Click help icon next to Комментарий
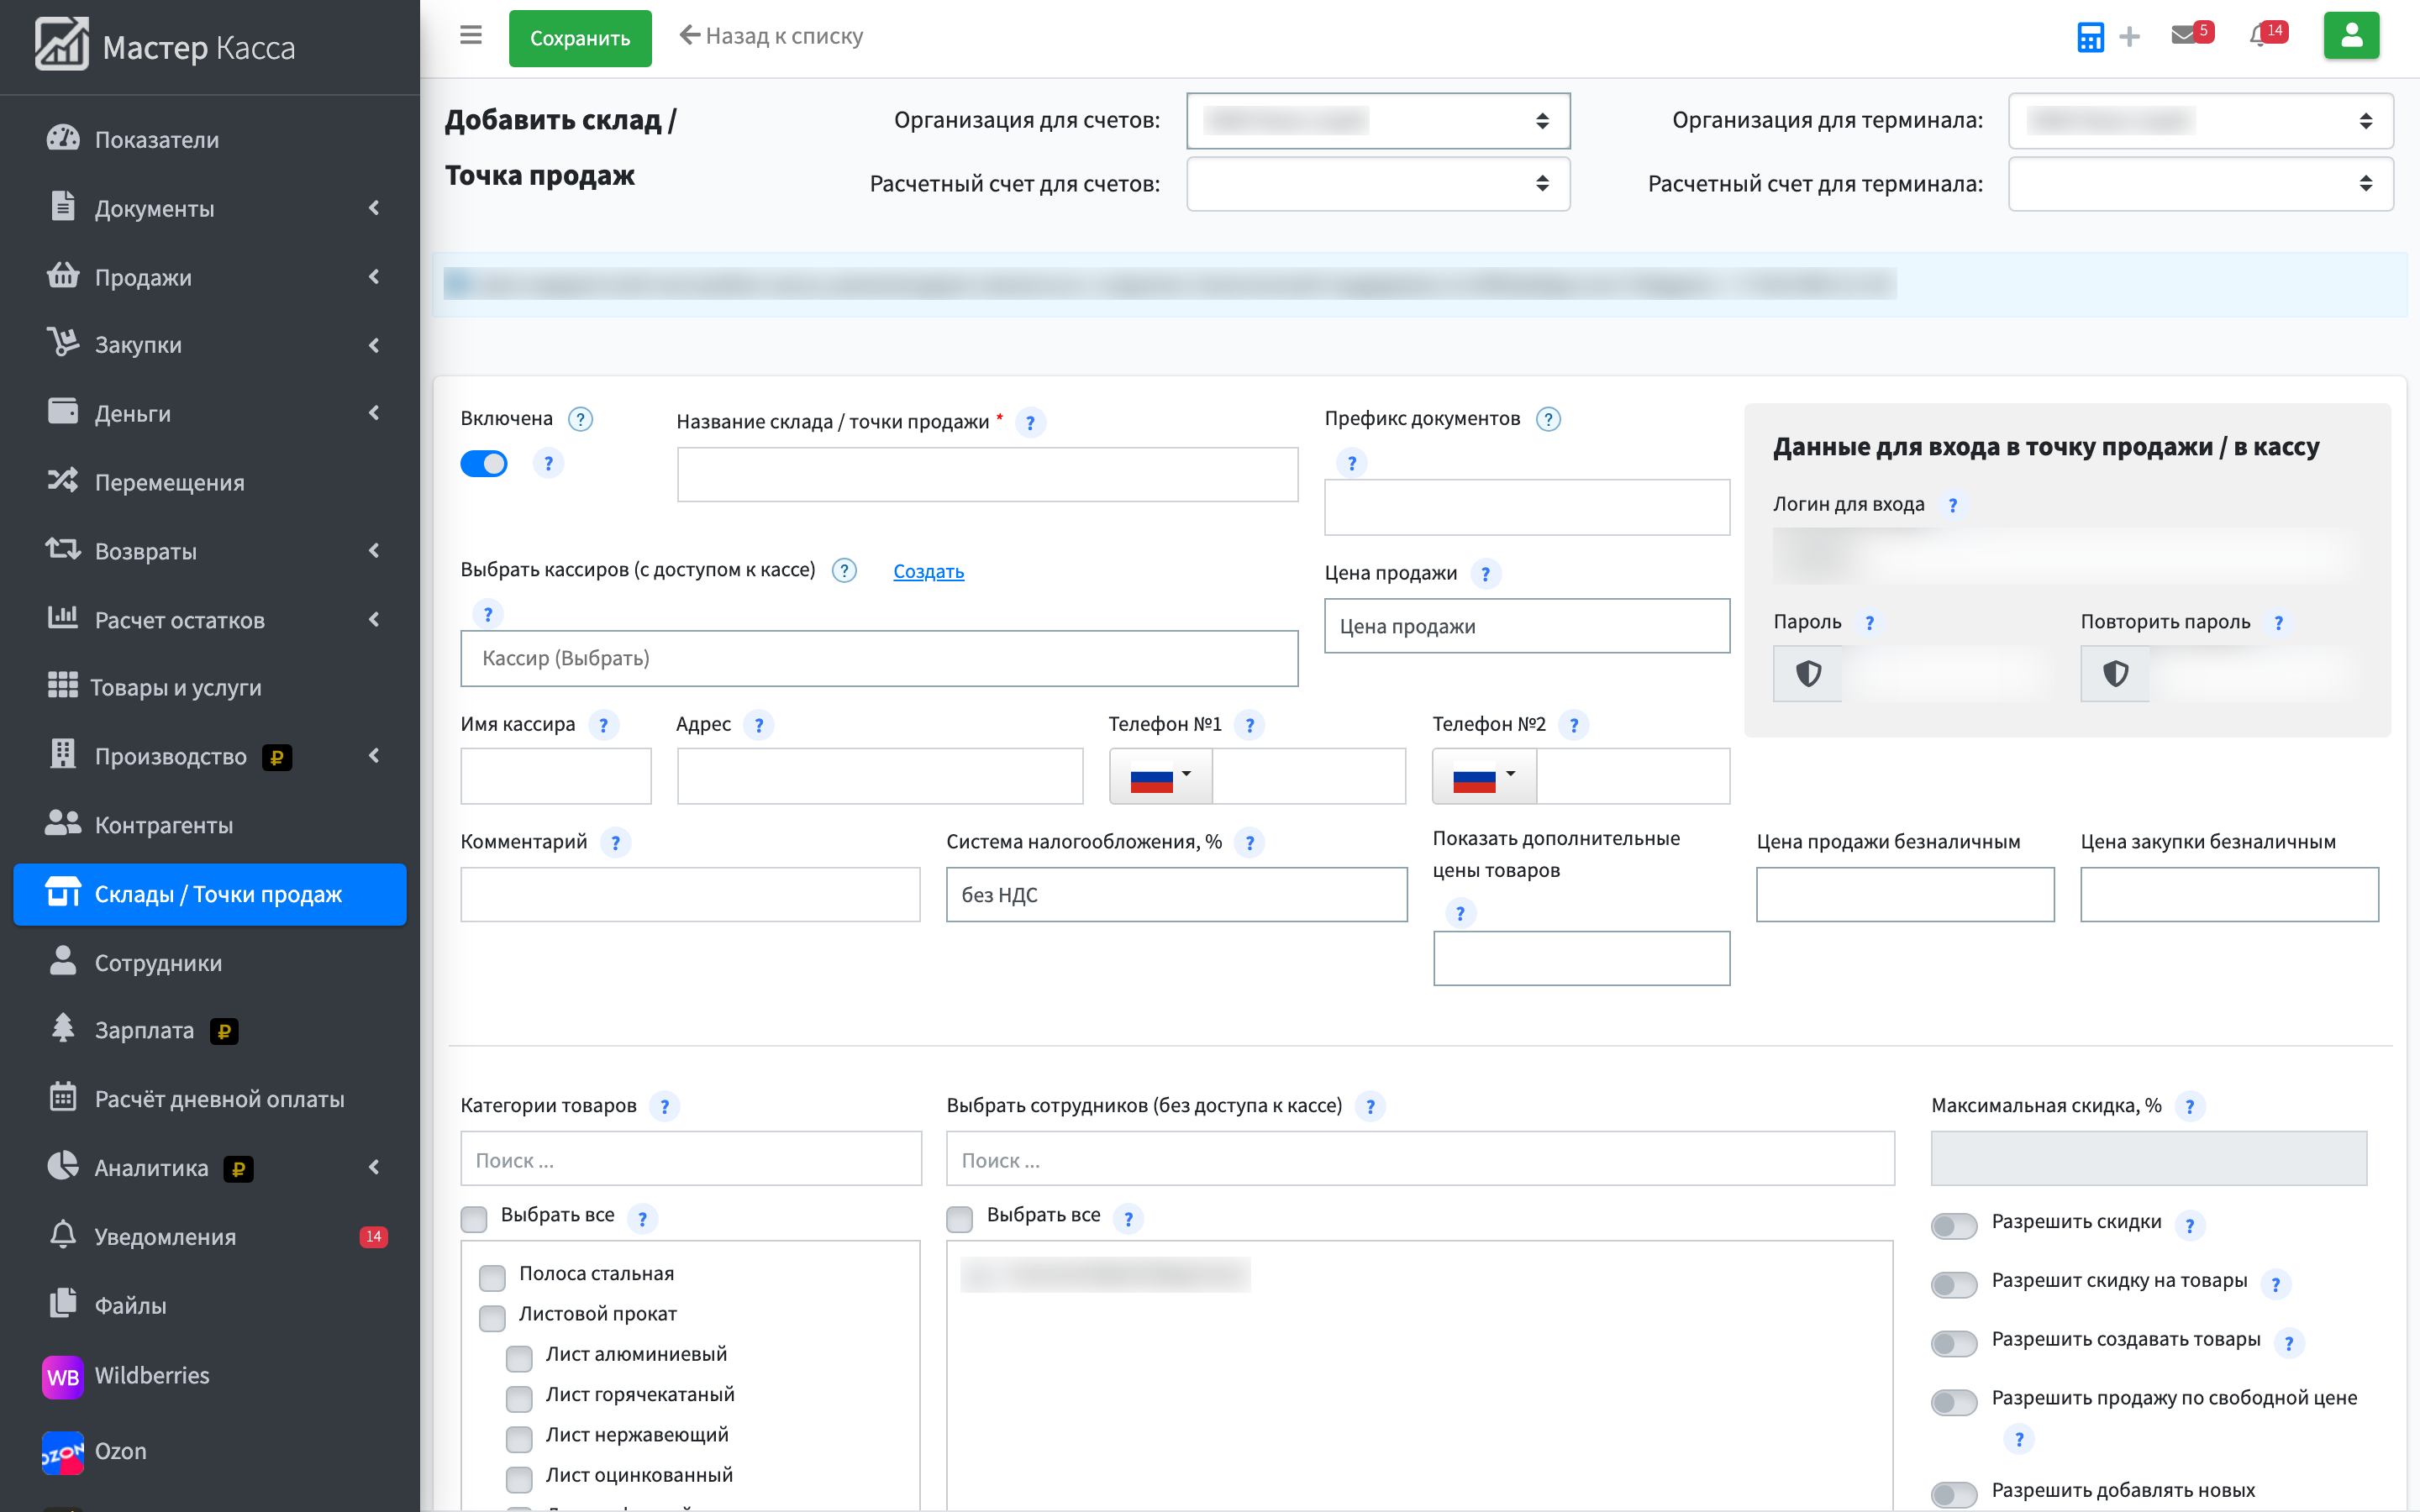2420x1512 pixels. [615, 843]
